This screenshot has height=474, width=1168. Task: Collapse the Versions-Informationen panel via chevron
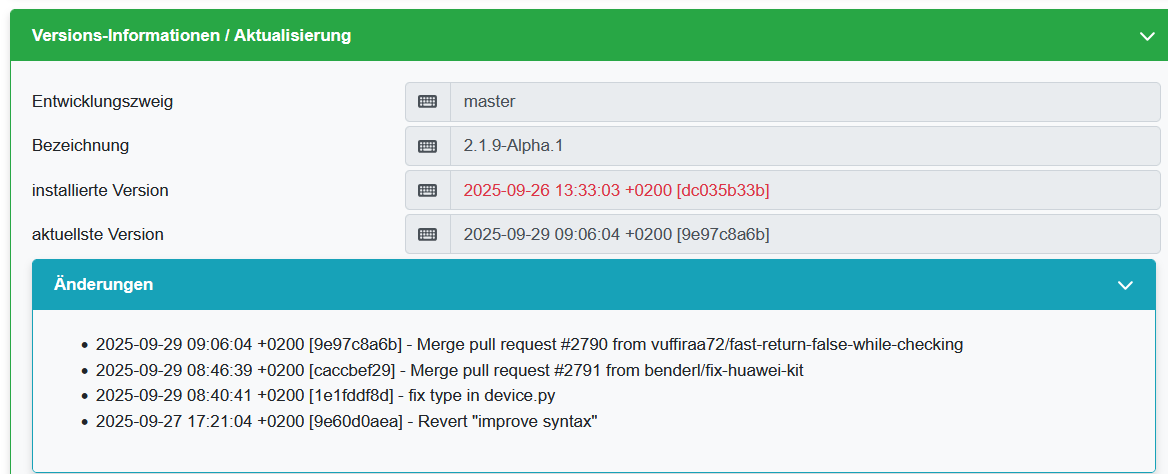pos(1147,36)
